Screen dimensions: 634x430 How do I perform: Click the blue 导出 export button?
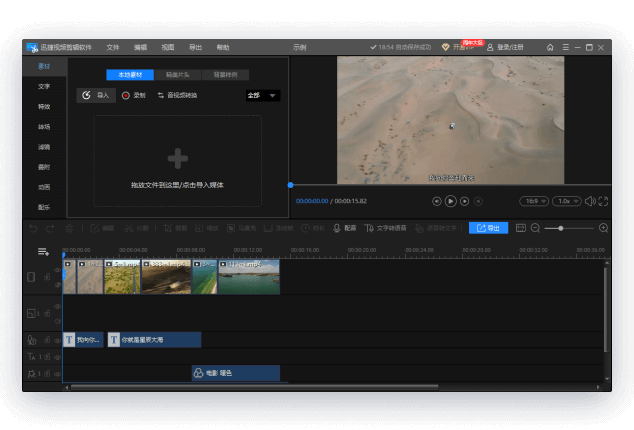[488, 228]
